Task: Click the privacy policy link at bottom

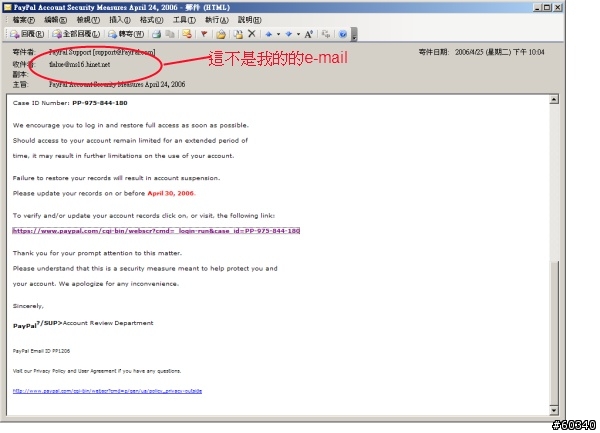Action: (x=107, y=391)
